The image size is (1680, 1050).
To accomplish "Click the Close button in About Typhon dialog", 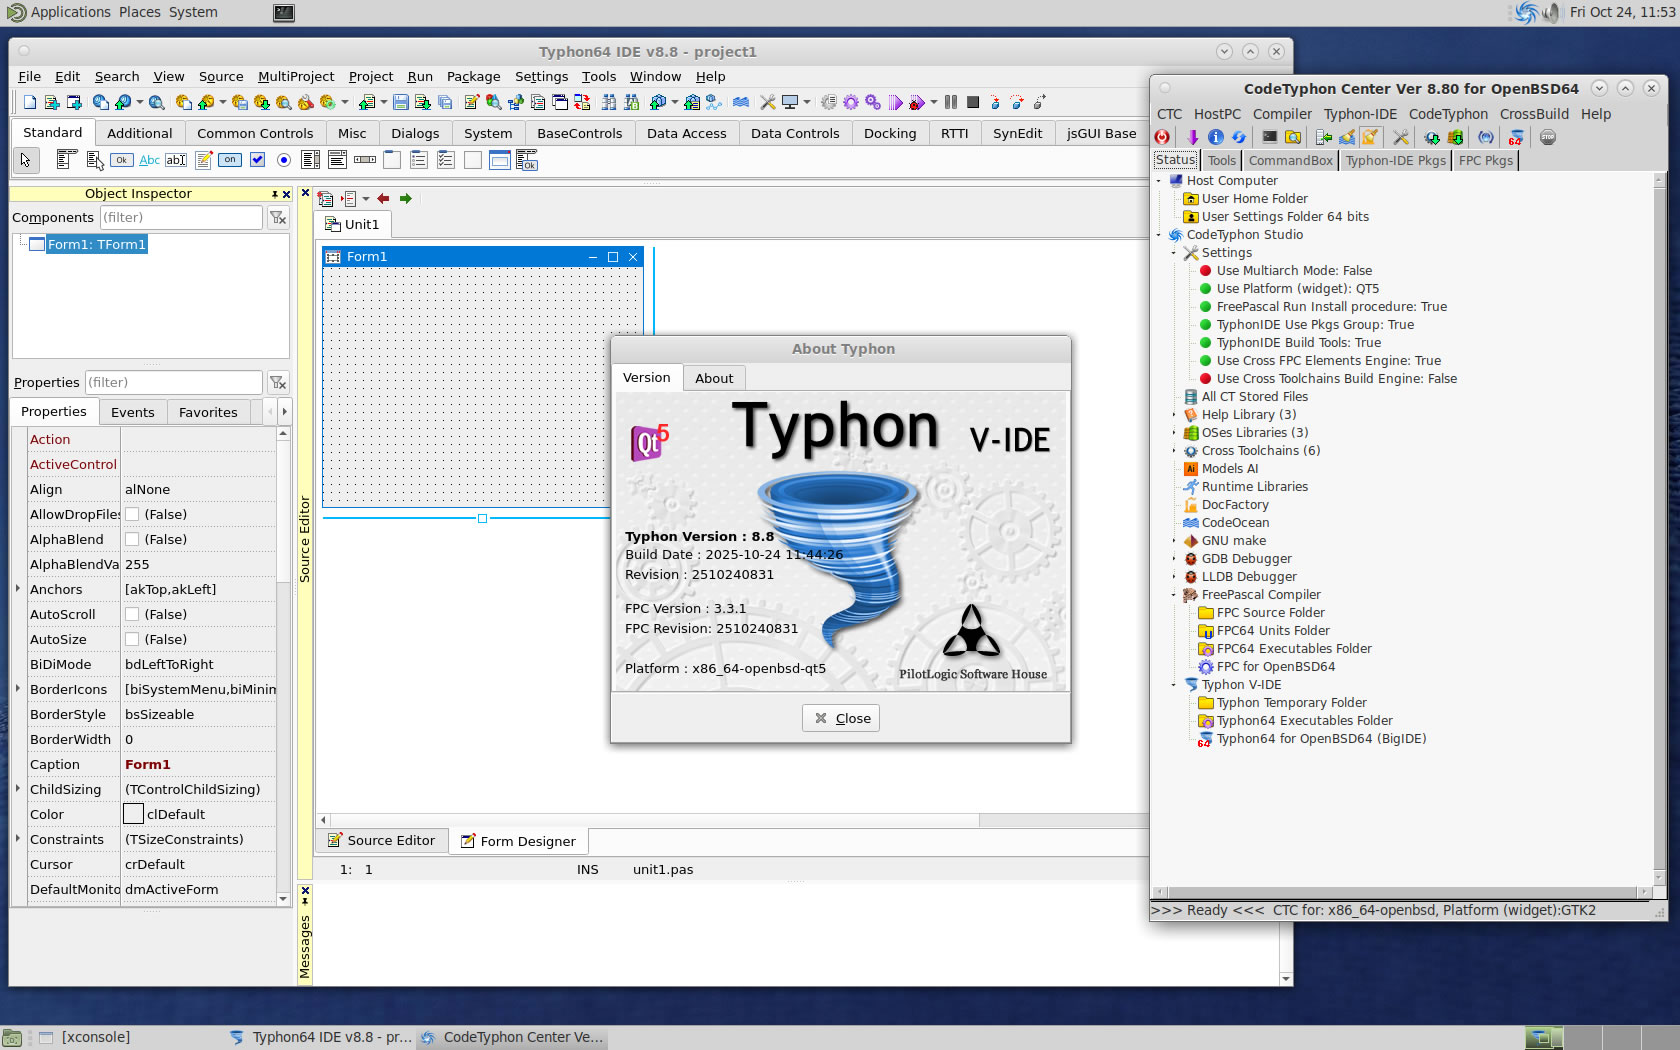I will (841, 718).
